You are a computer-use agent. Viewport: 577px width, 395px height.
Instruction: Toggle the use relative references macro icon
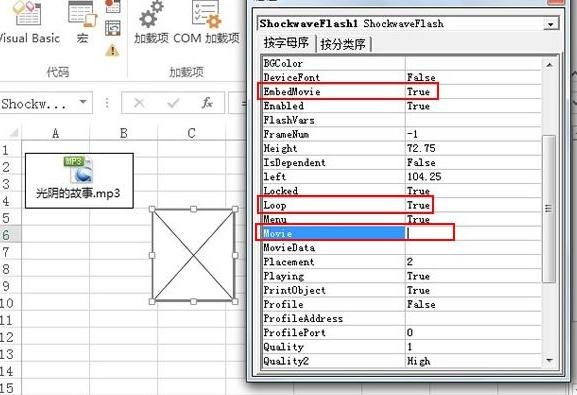click(113, 28)
